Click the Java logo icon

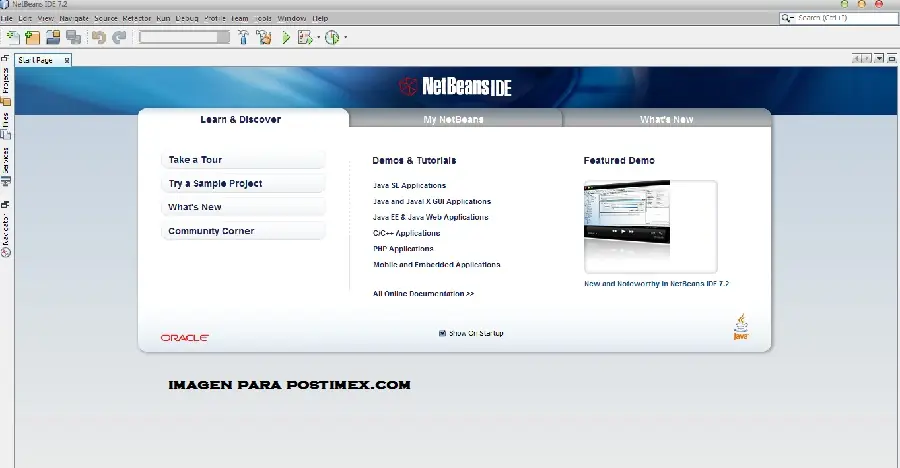[741, 327]
